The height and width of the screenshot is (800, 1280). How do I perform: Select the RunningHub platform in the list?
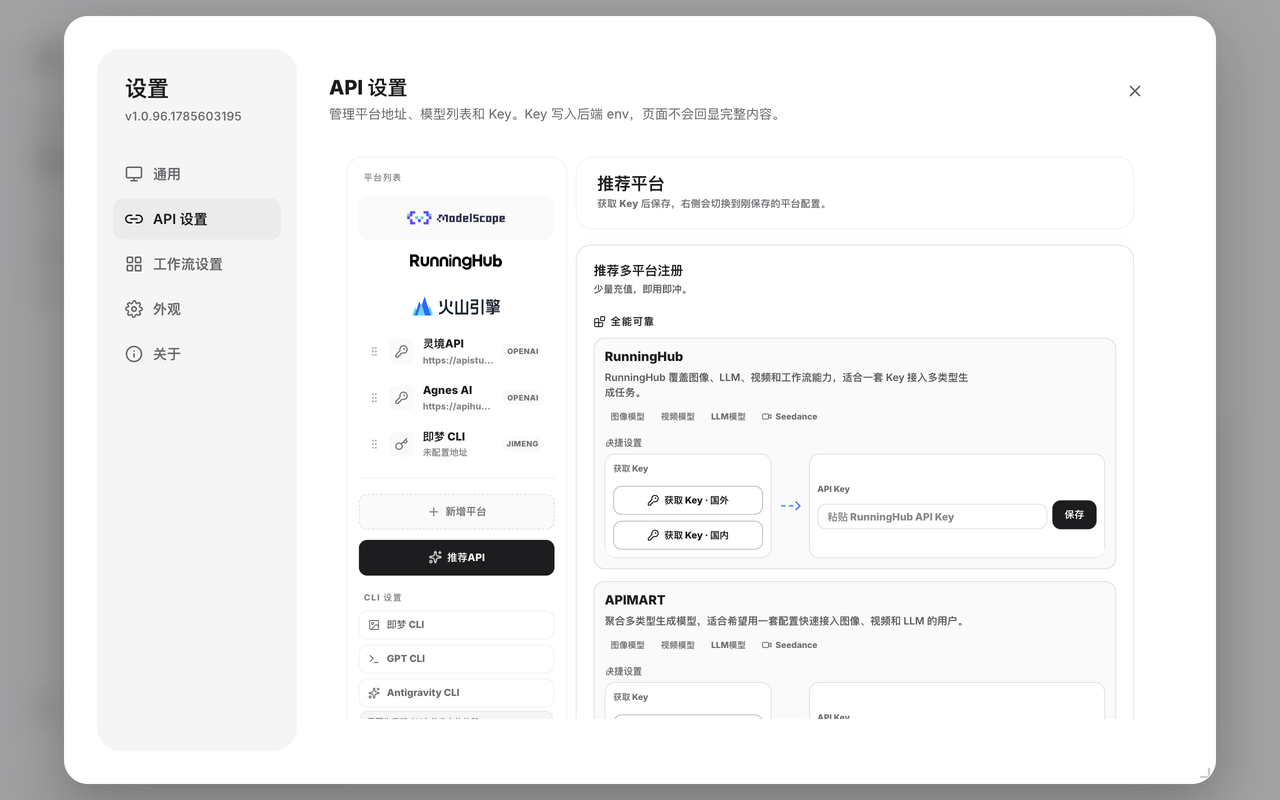pos(456,261)
